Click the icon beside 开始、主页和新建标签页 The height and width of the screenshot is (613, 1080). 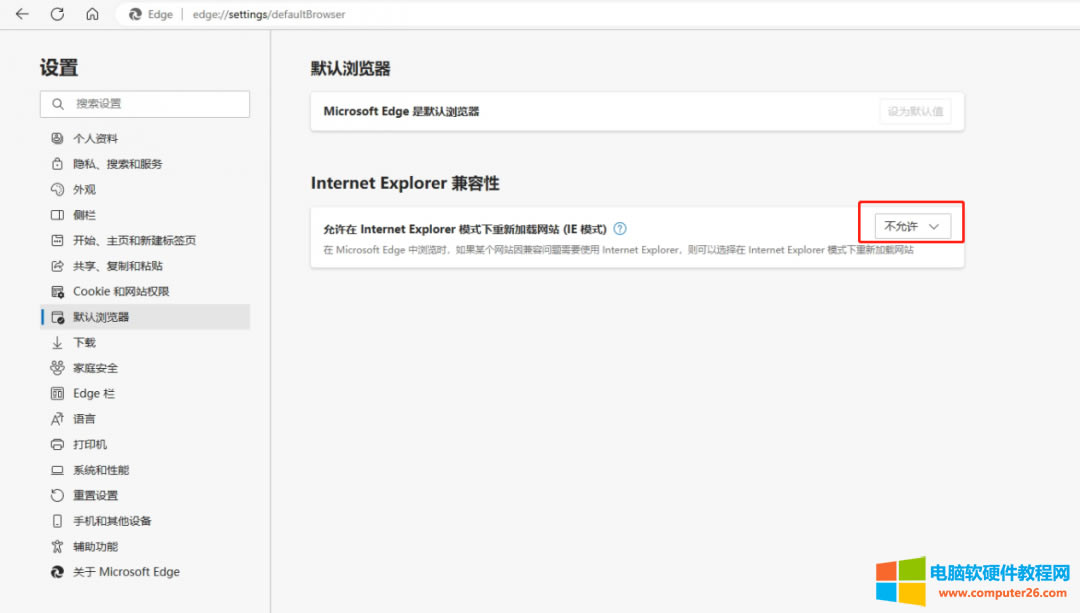click(x=57, y=240)
